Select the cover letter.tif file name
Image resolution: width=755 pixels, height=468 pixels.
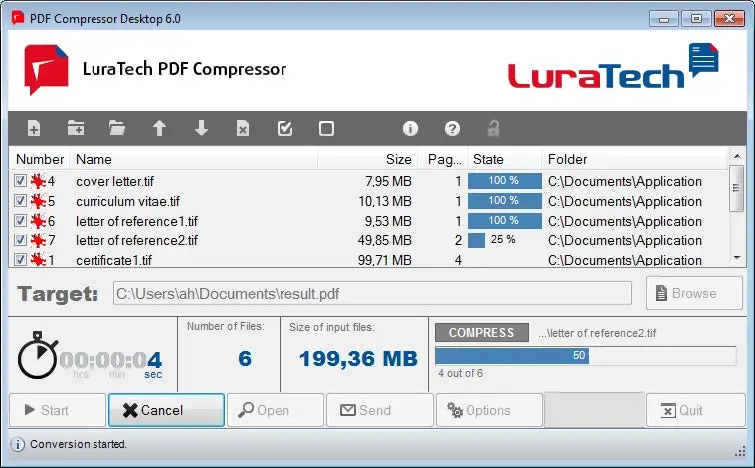[115, 182]
